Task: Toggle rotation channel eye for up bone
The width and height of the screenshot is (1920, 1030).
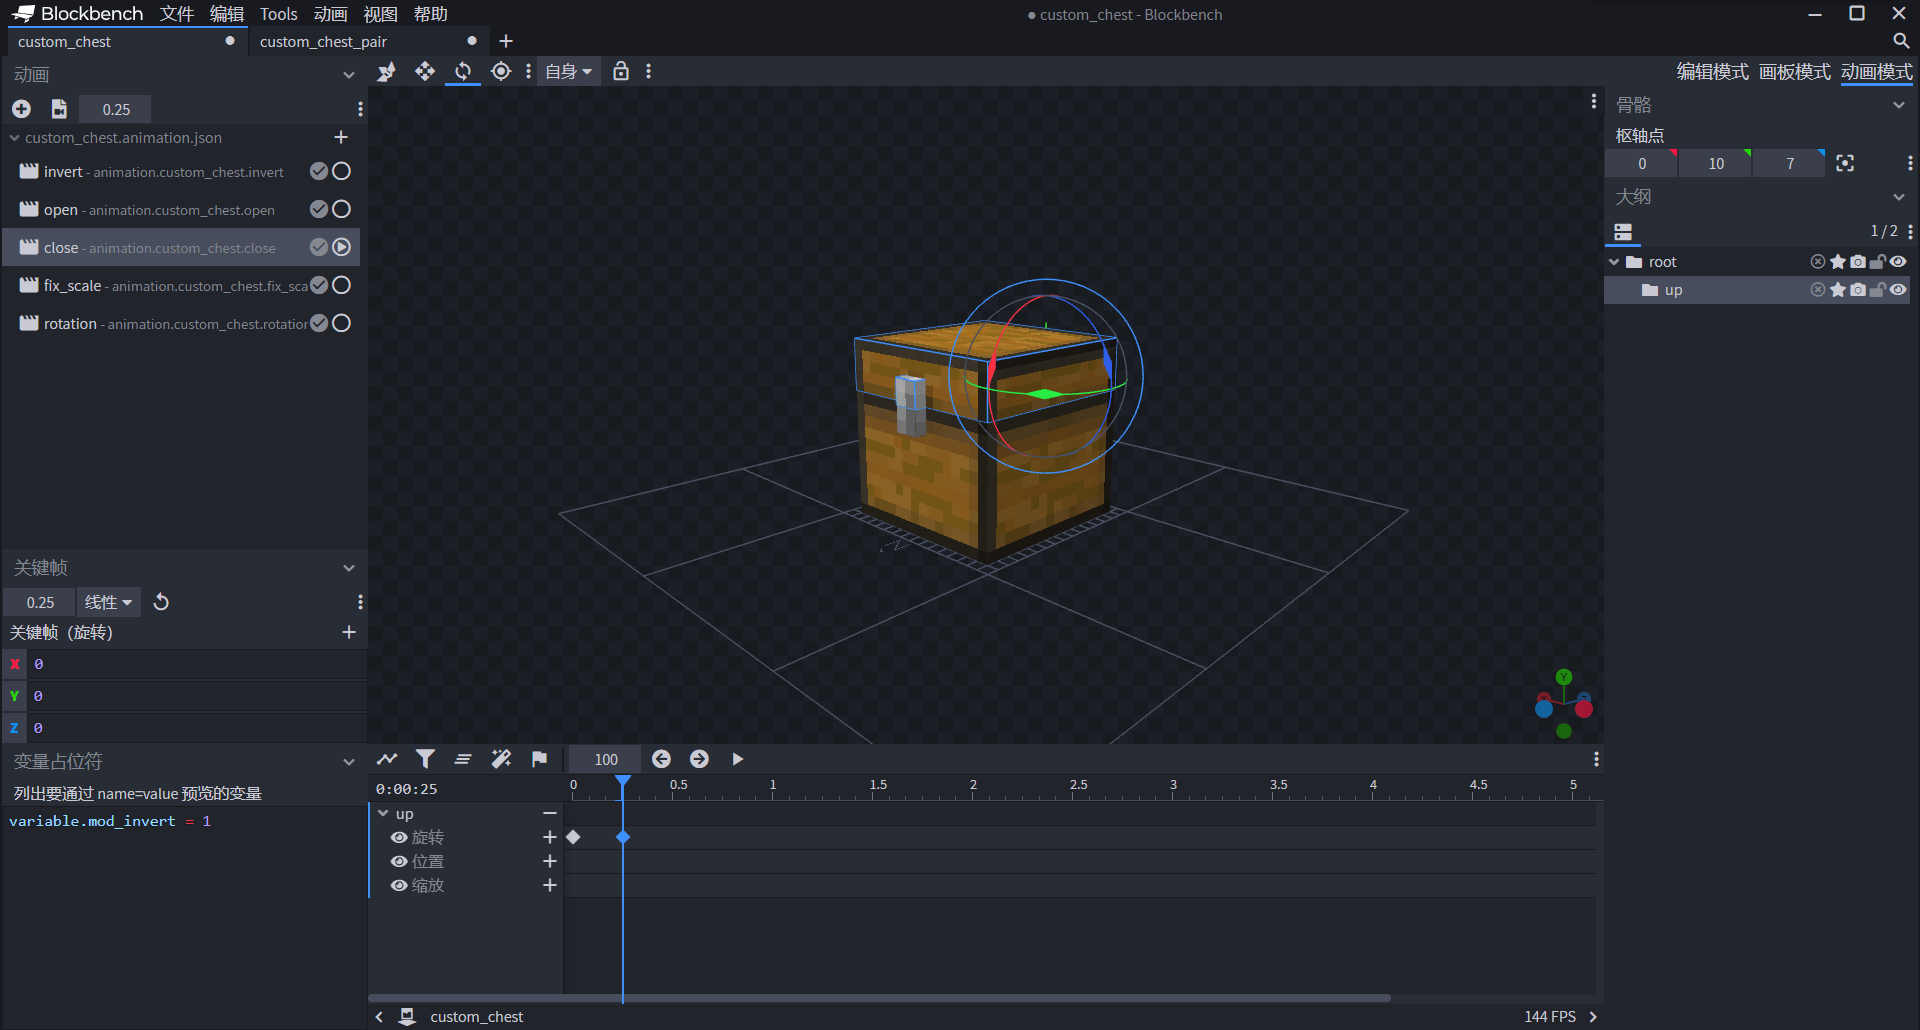Action: pos(399,837)
